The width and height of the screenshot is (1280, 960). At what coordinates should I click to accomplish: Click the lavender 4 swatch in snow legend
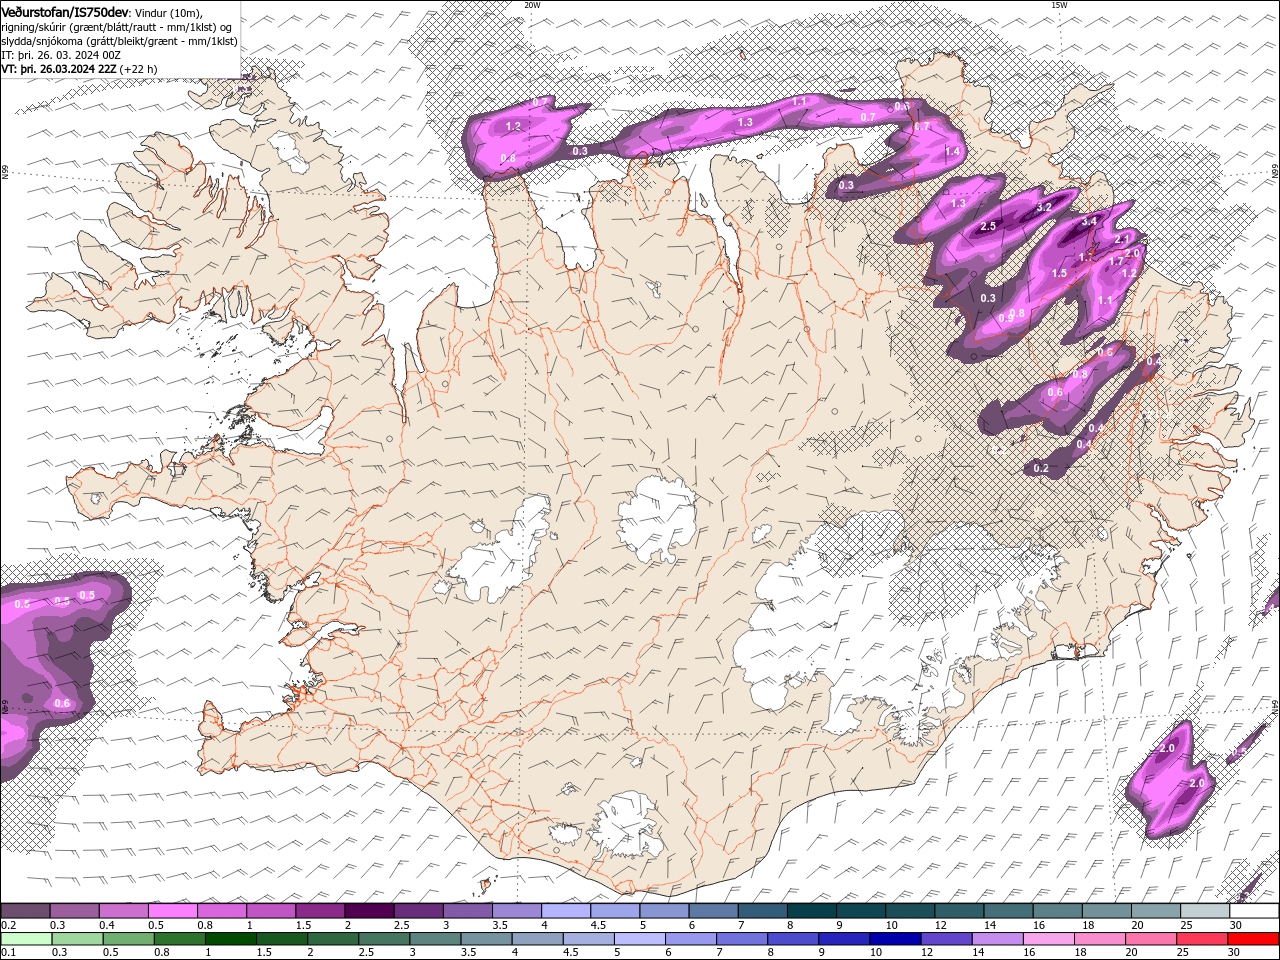(566, 911)
